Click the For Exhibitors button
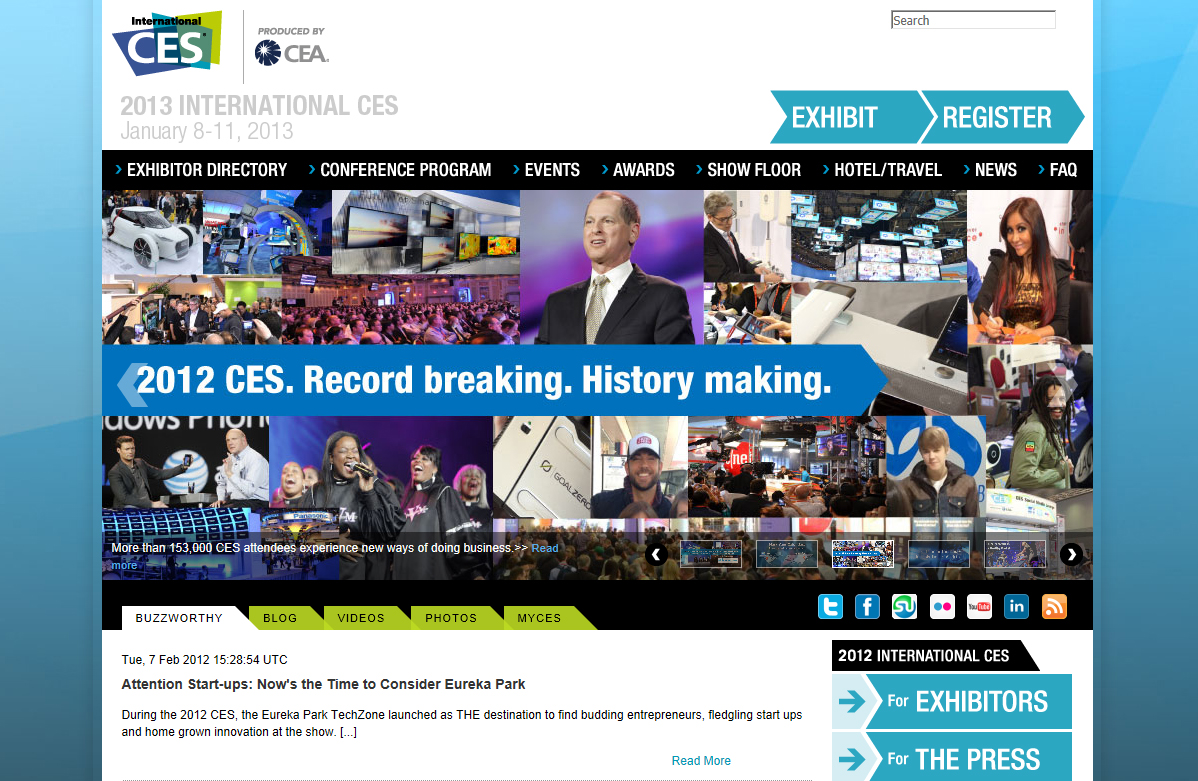The height and width of the screenshot is (781, 1198). (952, 702)
